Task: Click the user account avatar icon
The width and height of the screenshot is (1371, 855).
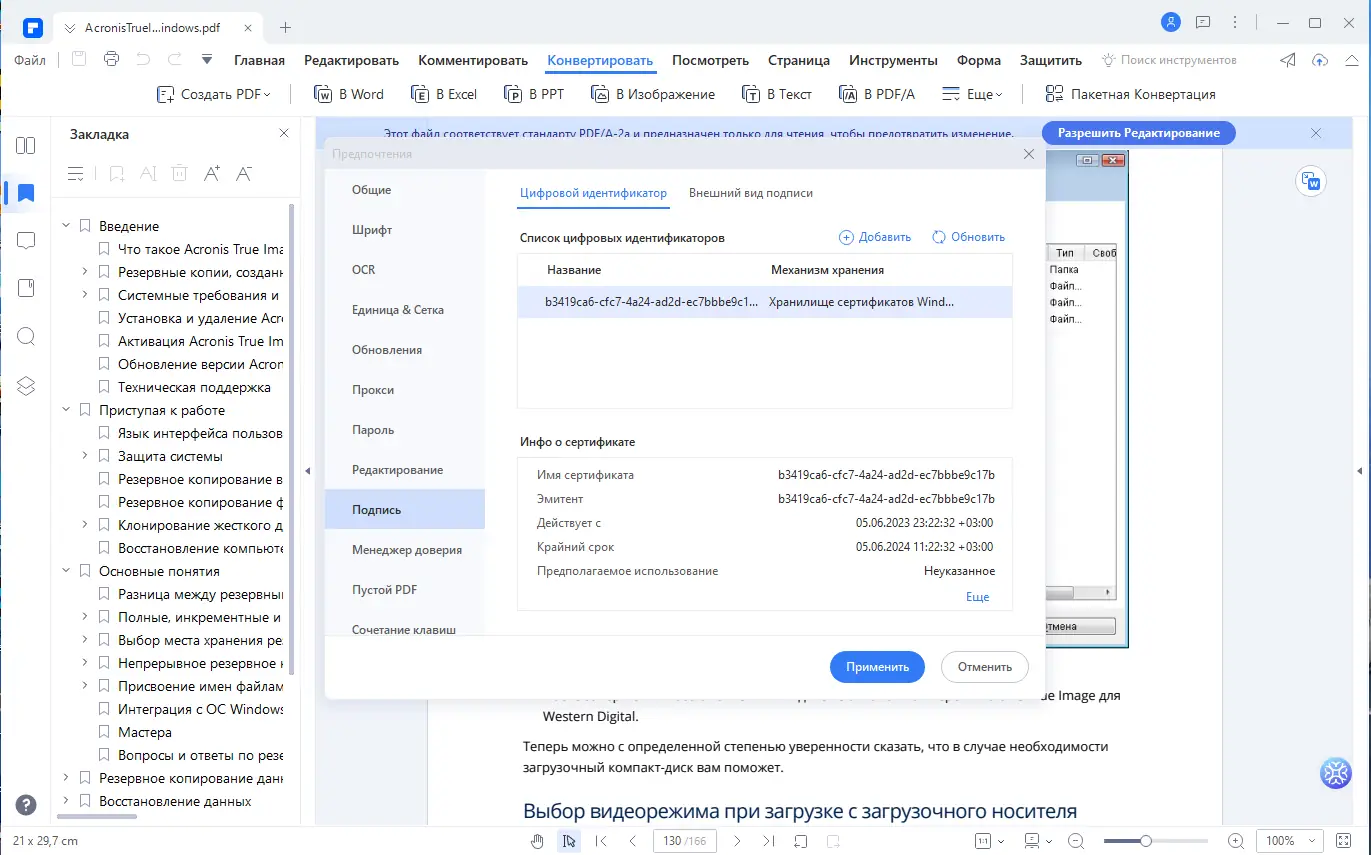Action: 1170,22
